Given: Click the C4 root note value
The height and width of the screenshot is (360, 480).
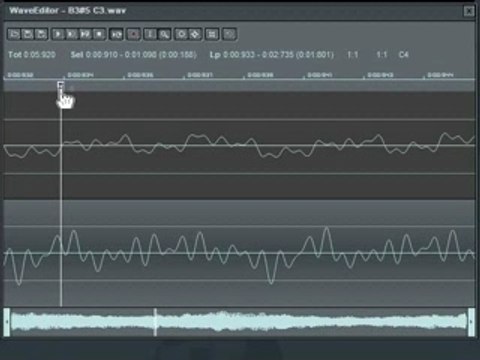Looking at the screenshot, I should pos(403,55).
